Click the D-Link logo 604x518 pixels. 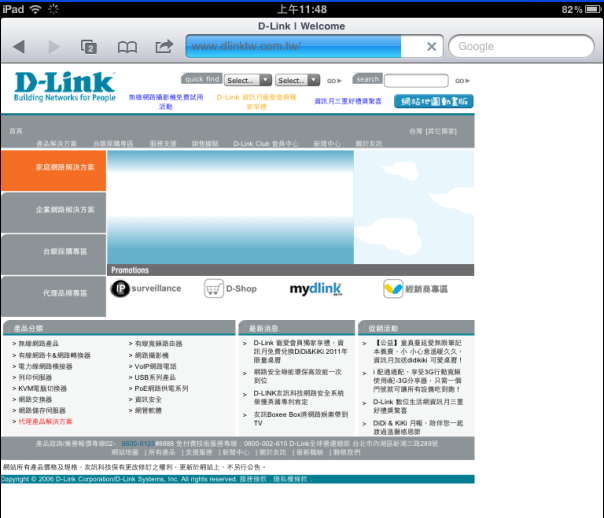point(65,86)
